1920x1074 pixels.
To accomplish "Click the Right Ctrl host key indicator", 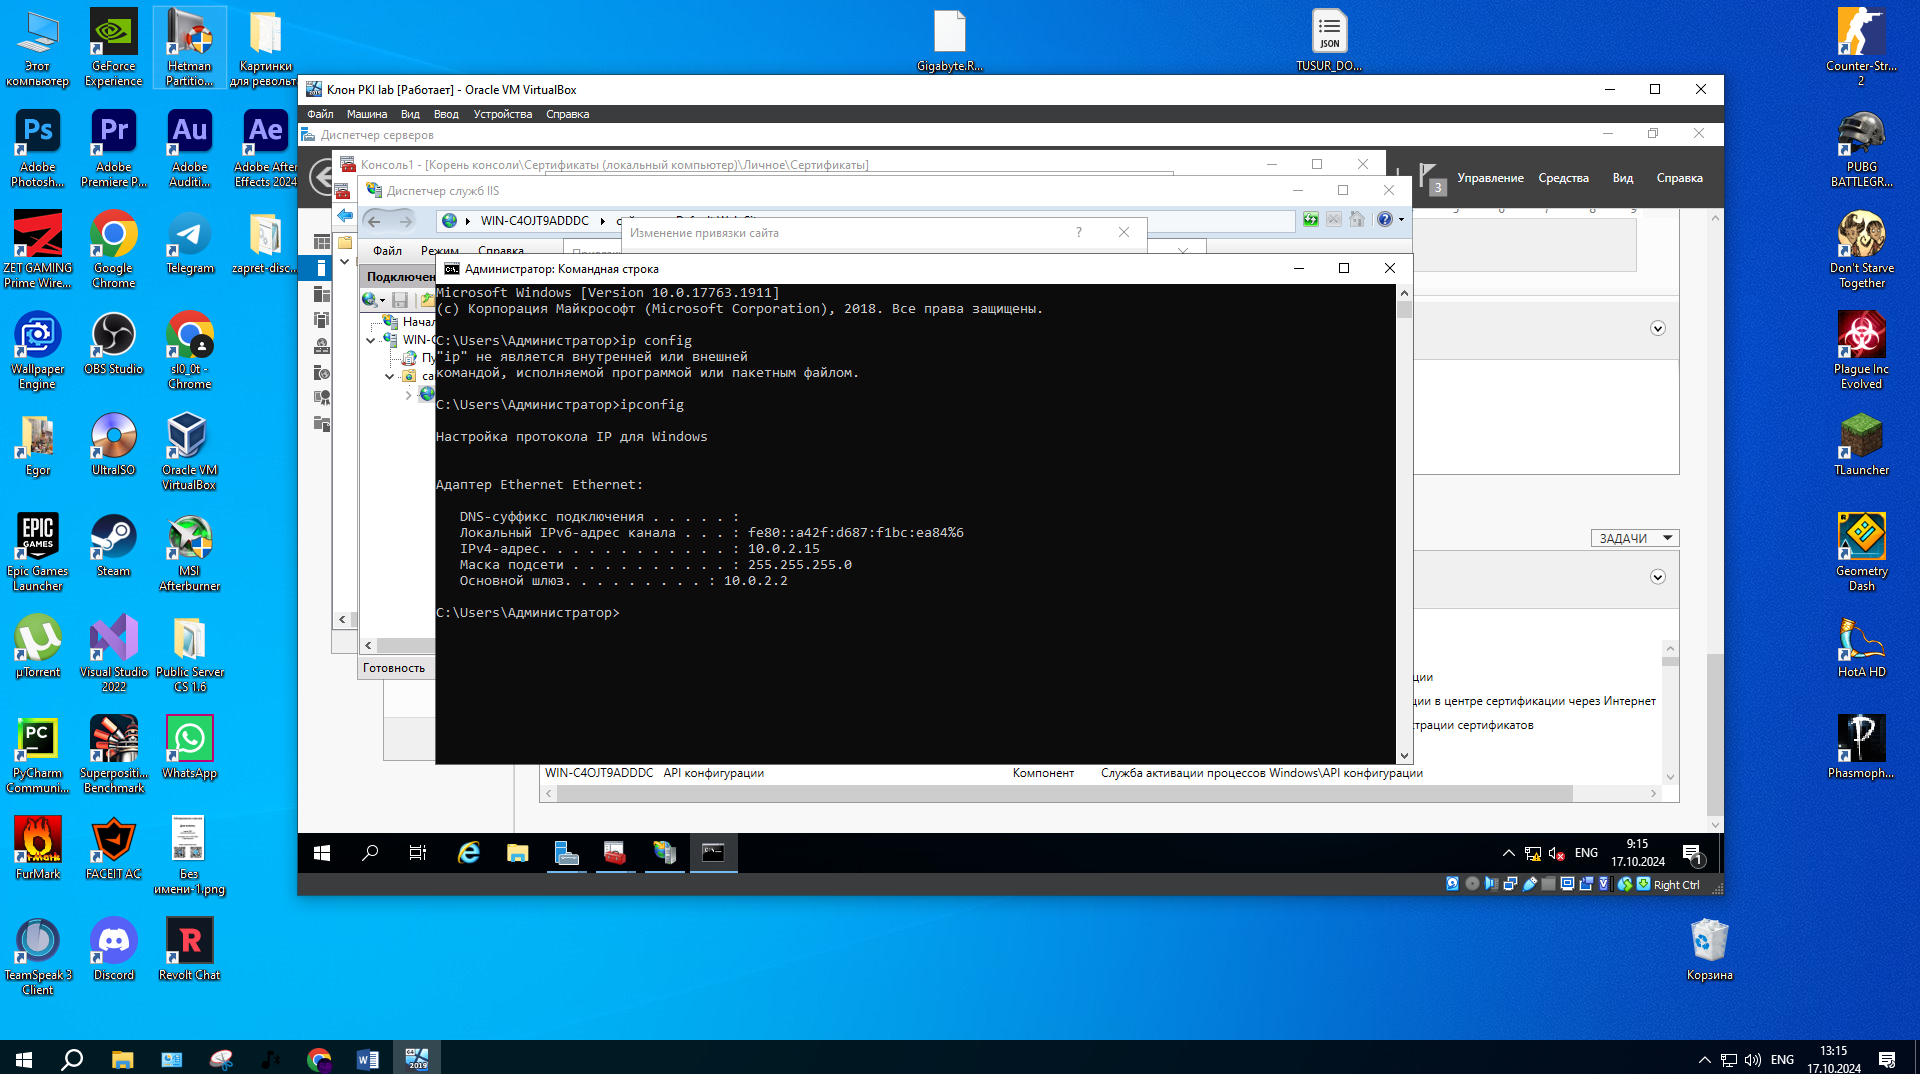I will pyautogui.click(x=1676, y=885).
